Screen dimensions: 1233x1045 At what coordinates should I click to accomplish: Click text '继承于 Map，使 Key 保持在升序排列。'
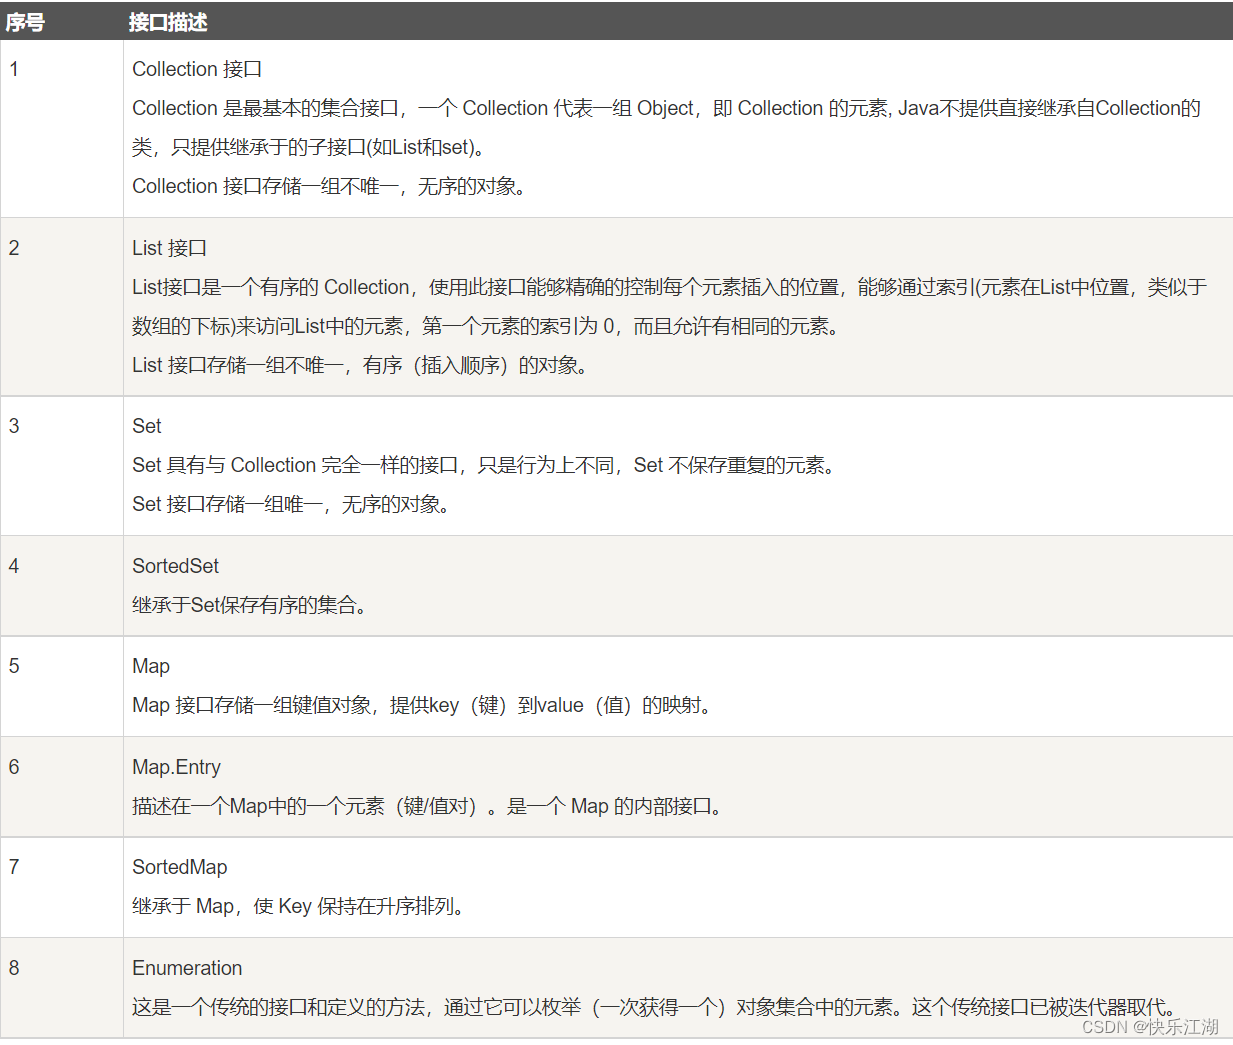click(300, 906)
